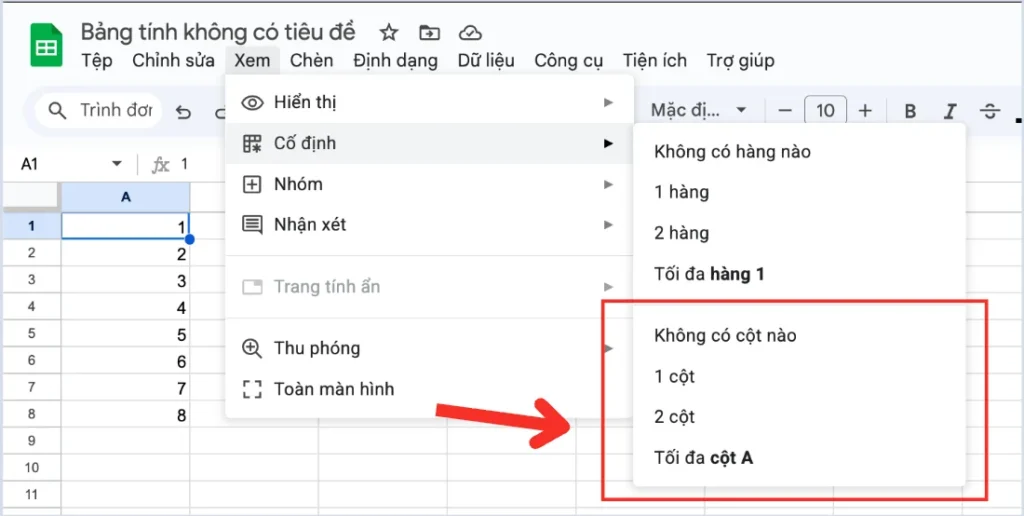The image size is (1024, 516).
Task: Open the Định dạng menu
Action: click(395, 61)
